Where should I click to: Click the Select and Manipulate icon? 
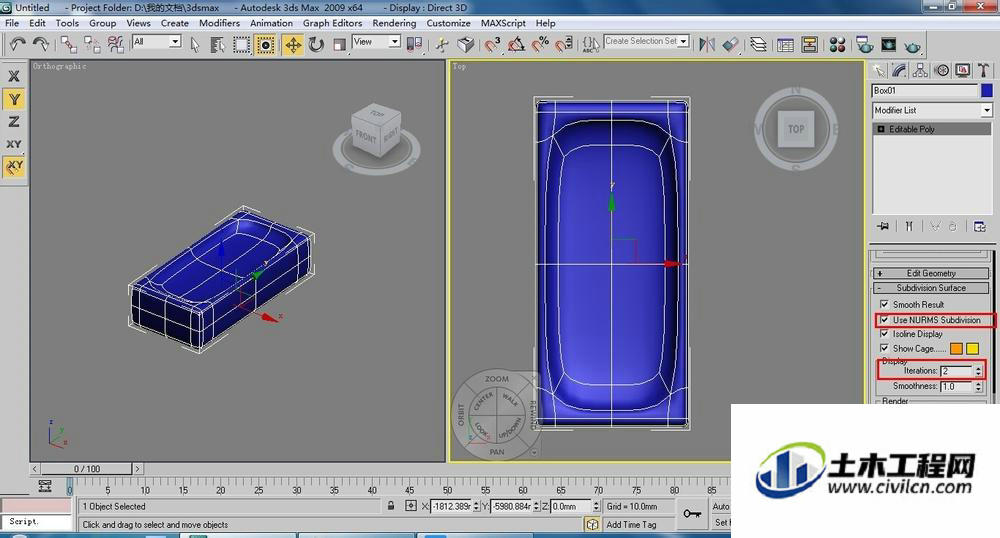(x=442, y=45)
